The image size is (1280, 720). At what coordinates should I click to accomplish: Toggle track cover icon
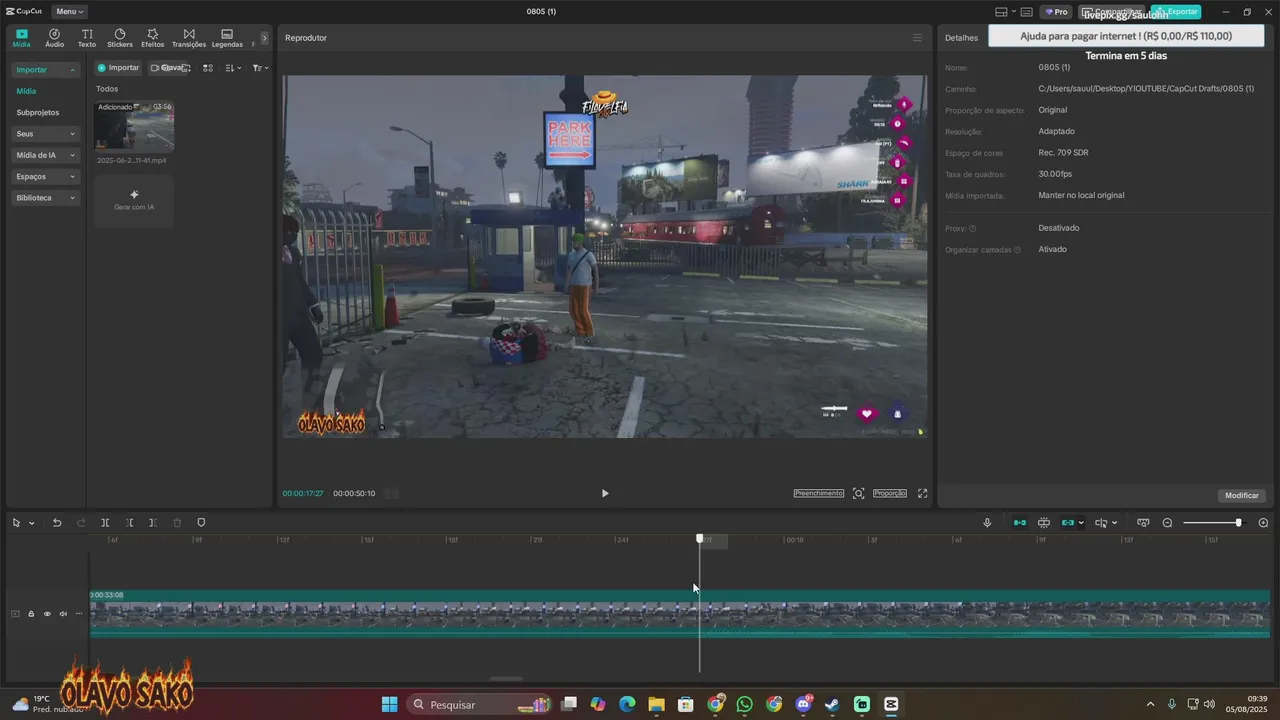point(15,614)
